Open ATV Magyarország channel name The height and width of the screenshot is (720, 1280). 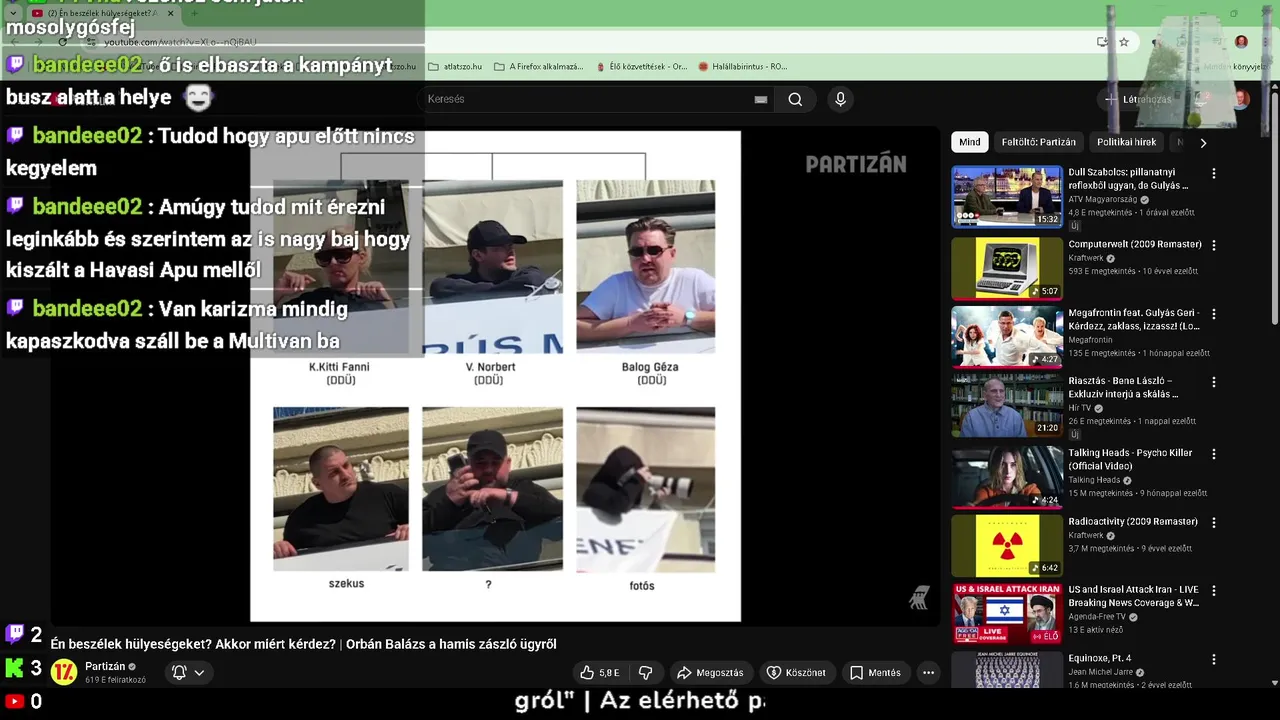tap(1104, 200)
